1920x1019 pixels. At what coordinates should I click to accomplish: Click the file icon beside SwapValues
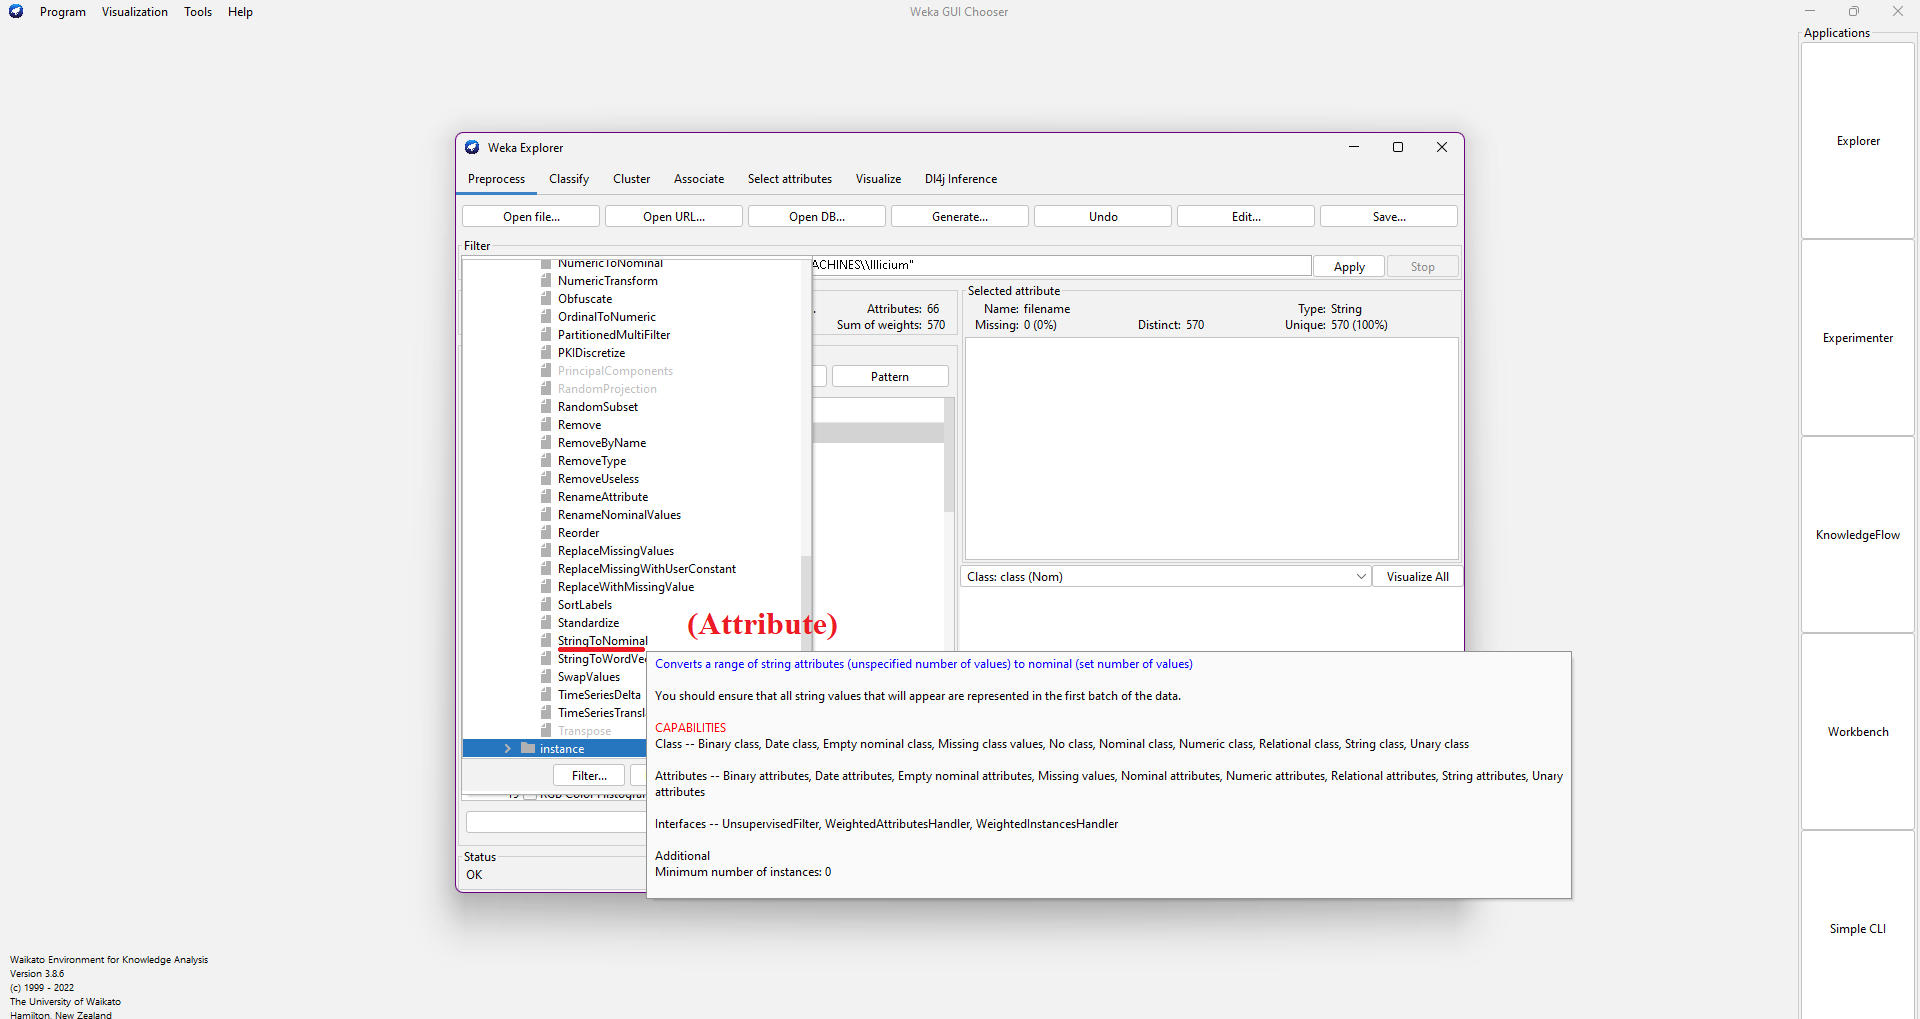[546, 677]
